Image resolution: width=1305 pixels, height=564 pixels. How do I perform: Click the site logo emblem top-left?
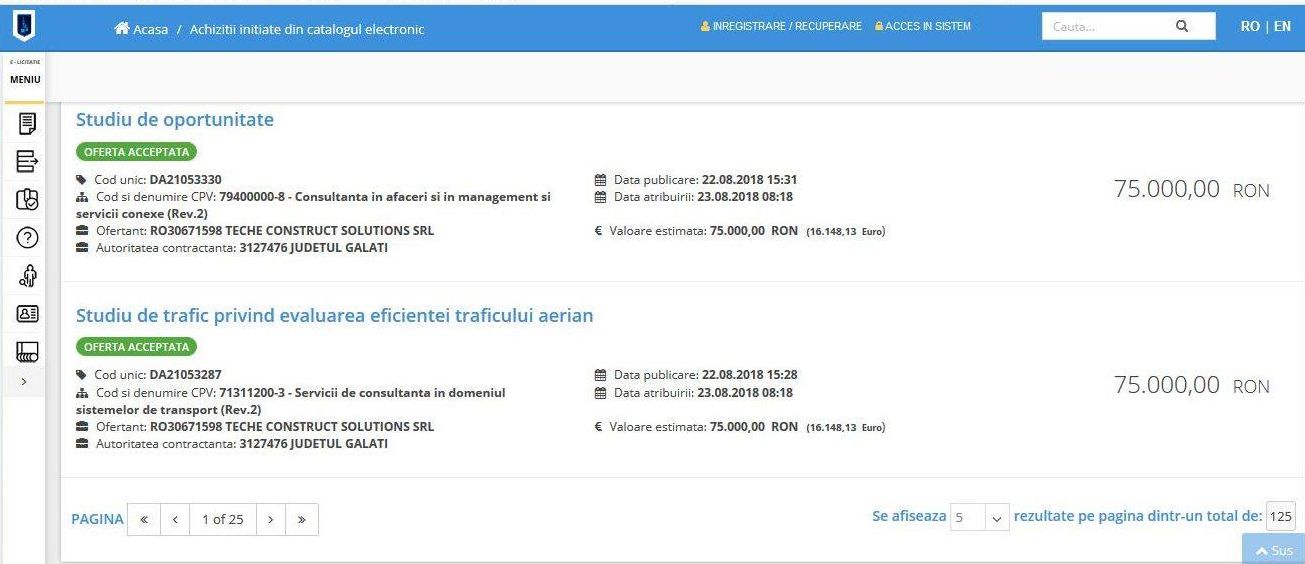(x=22, y=24)
